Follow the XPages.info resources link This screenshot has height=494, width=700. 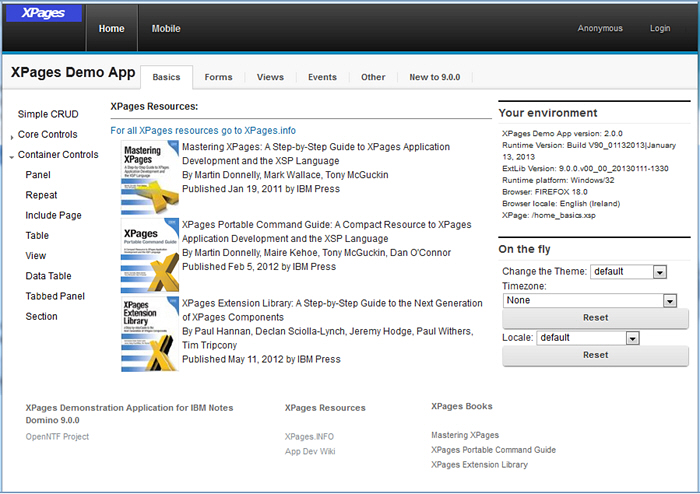click(x=203, y=130)
